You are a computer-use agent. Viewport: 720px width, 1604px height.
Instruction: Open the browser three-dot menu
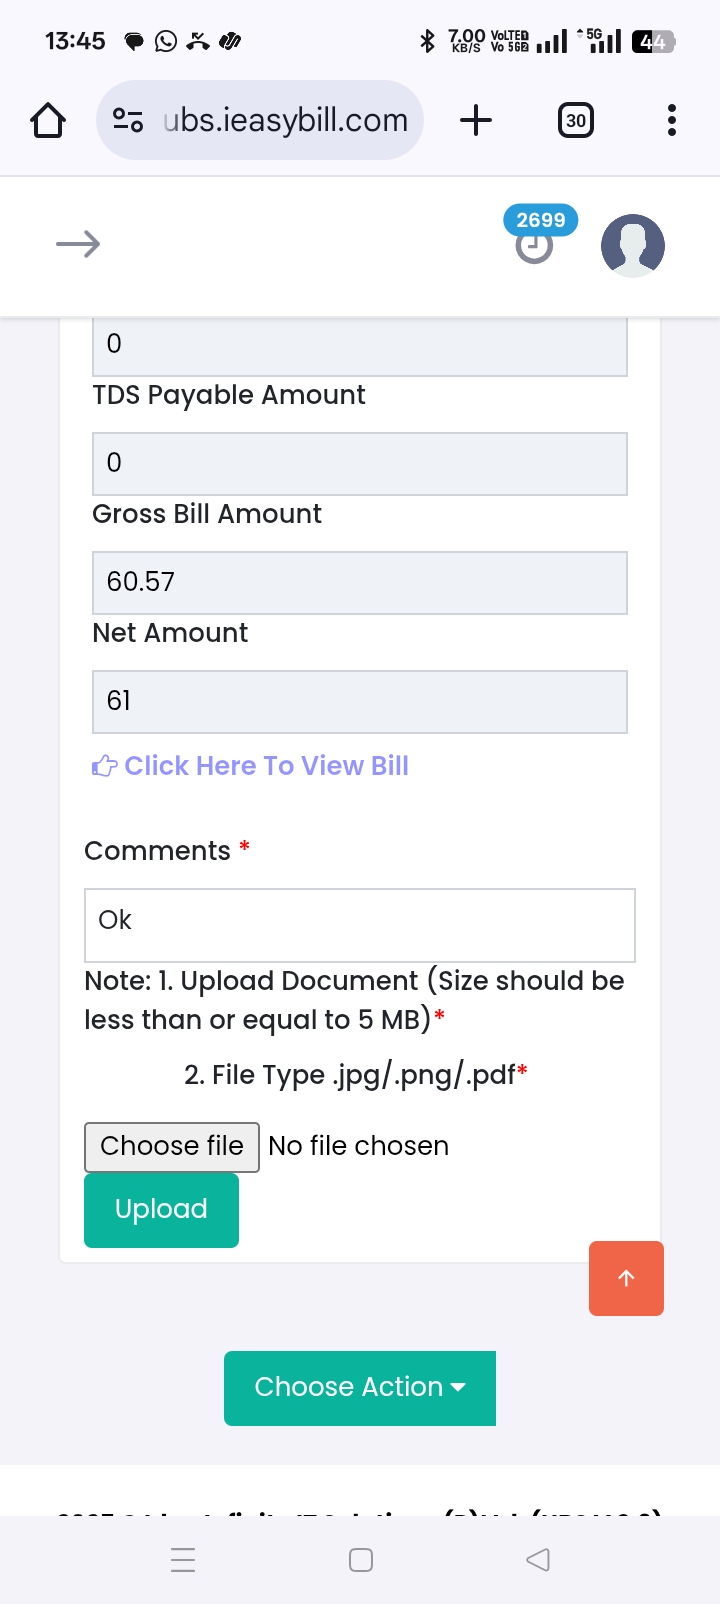tap(671, 121)
